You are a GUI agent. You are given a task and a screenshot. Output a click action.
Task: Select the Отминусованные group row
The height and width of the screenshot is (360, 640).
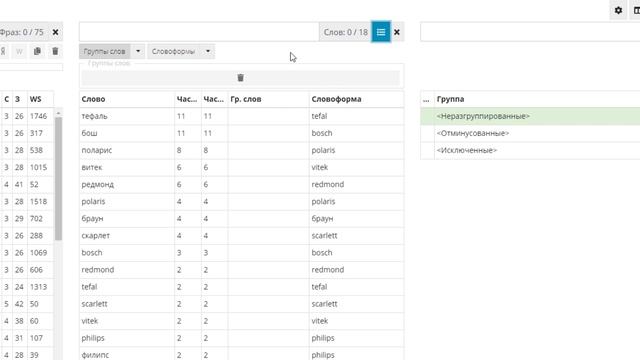point(530,133)
